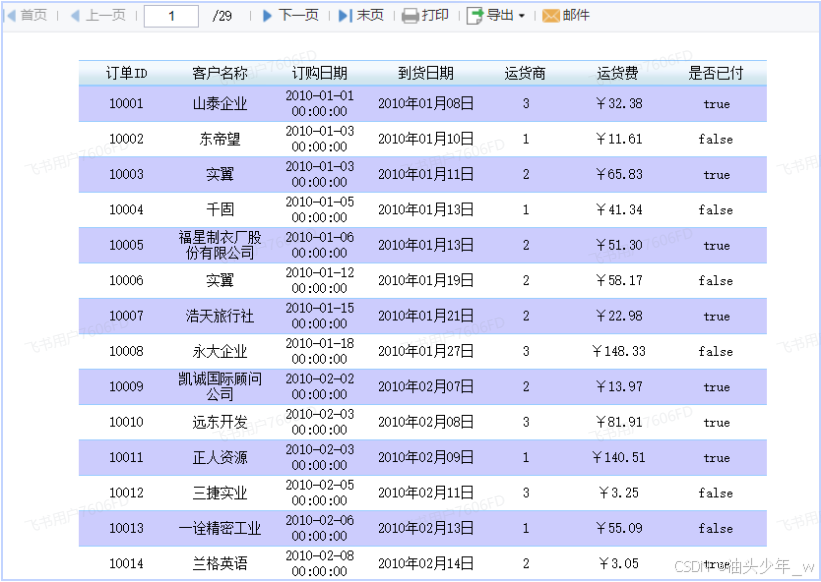Screen dimensions: 821x582
Task: Click freight value ￥32.38
Action: [619, 104]
